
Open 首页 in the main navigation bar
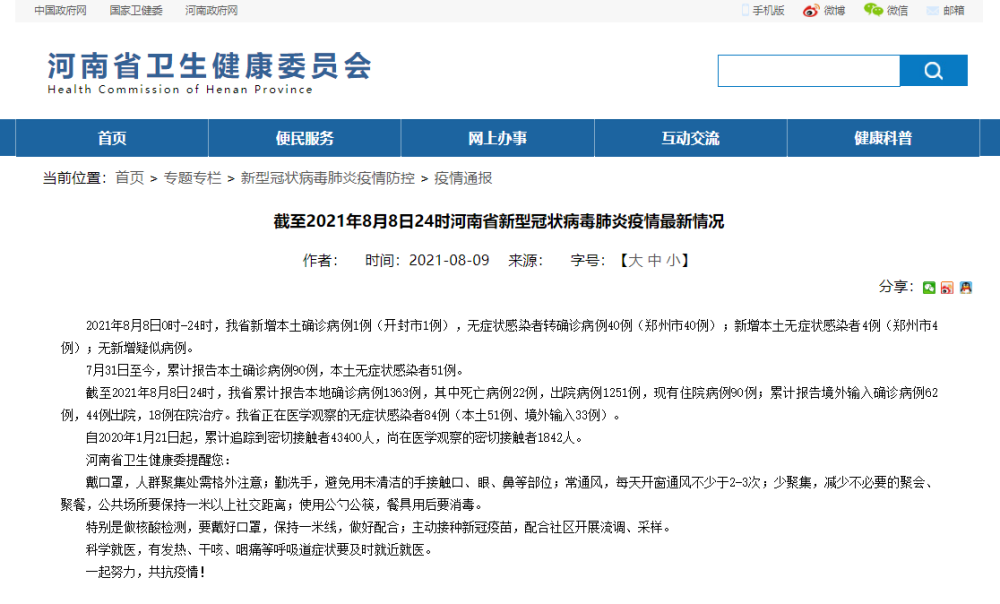point(112,138)
